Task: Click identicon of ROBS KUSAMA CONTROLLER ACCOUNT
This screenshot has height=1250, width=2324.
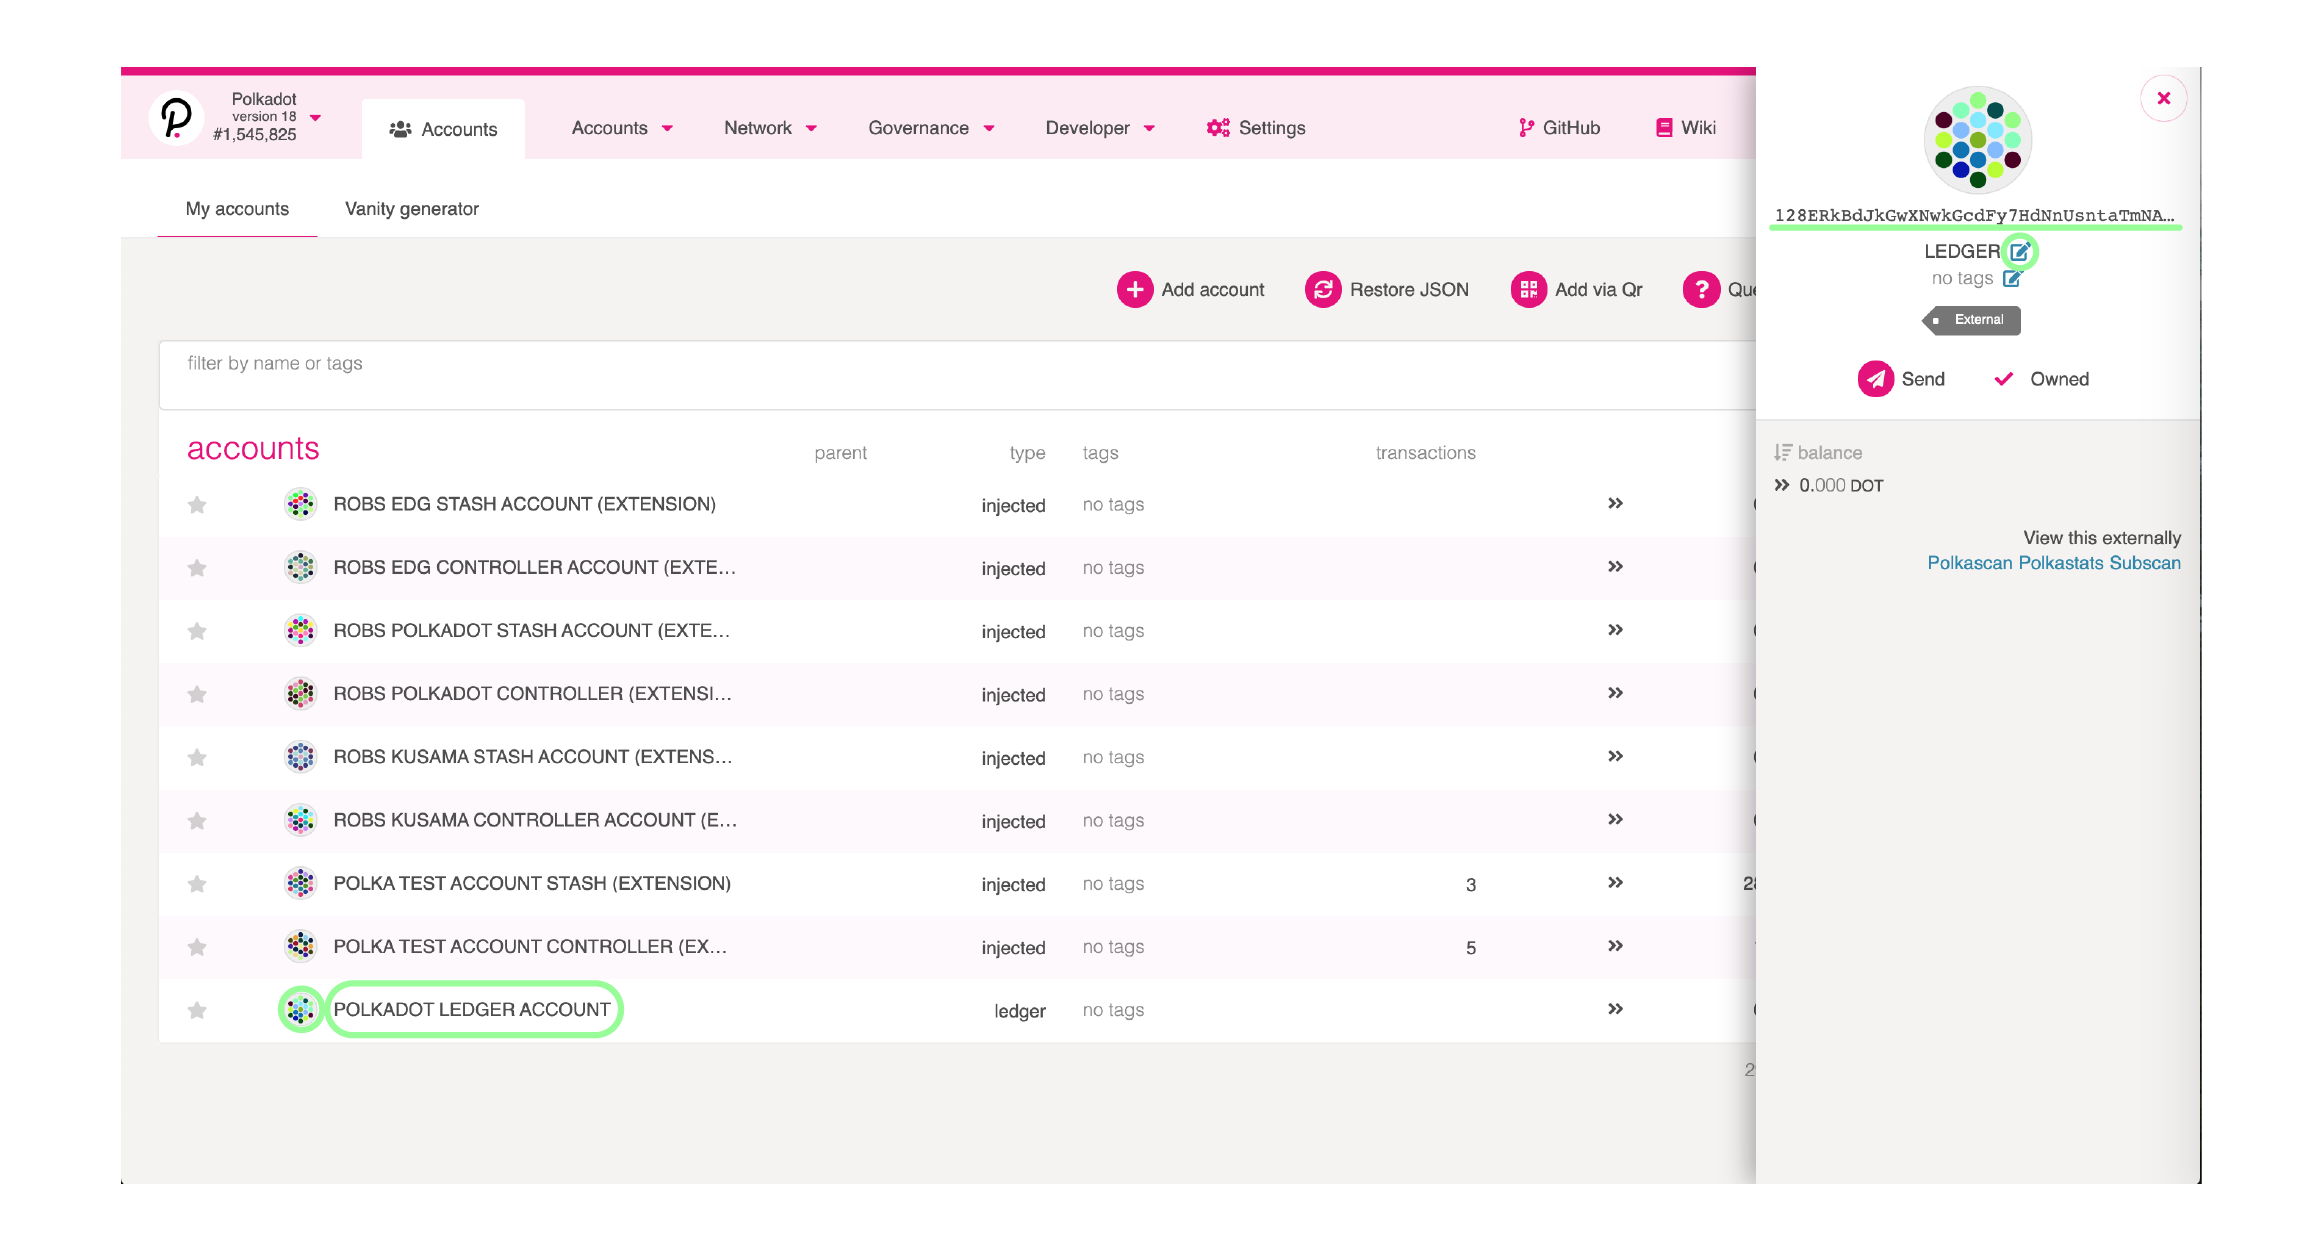Action: (300, 820)
